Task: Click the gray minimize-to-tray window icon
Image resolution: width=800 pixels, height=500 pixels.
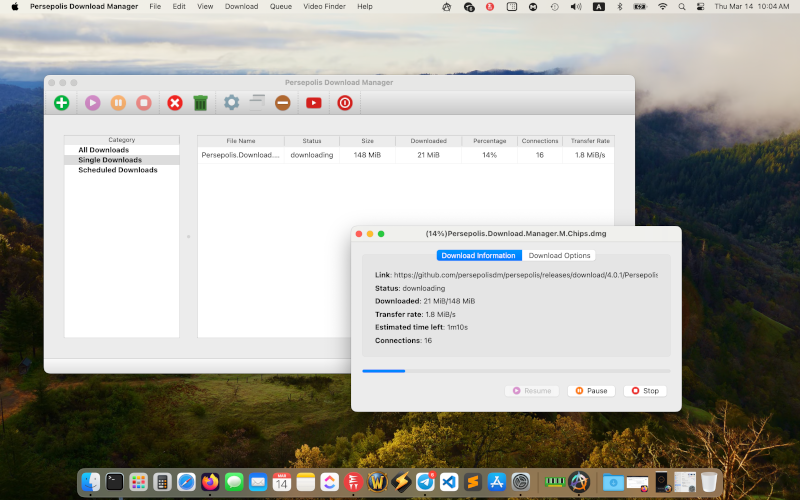Action: coord(257,103)
